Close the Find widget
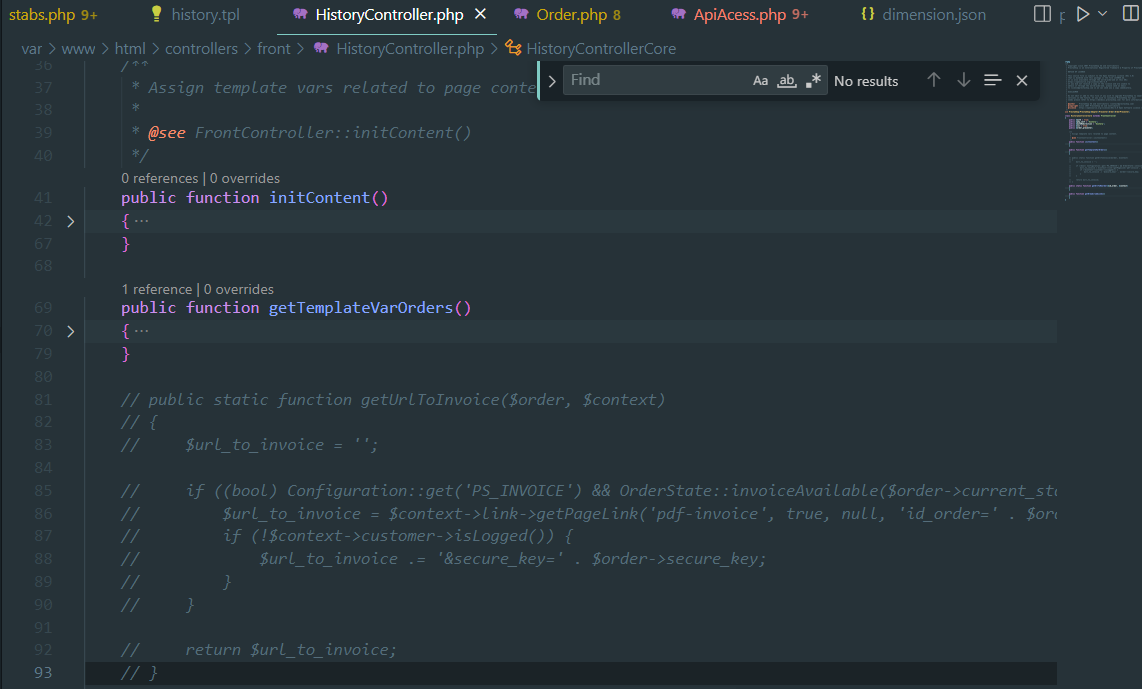Image resolution: width=1142 pixels, height=689 pixels. pyautogui.click(x=1021, y=80)
